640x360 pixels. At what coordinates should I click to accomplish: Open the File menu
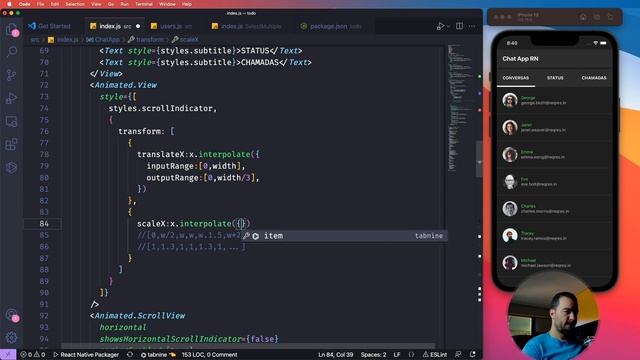point(40,4)
